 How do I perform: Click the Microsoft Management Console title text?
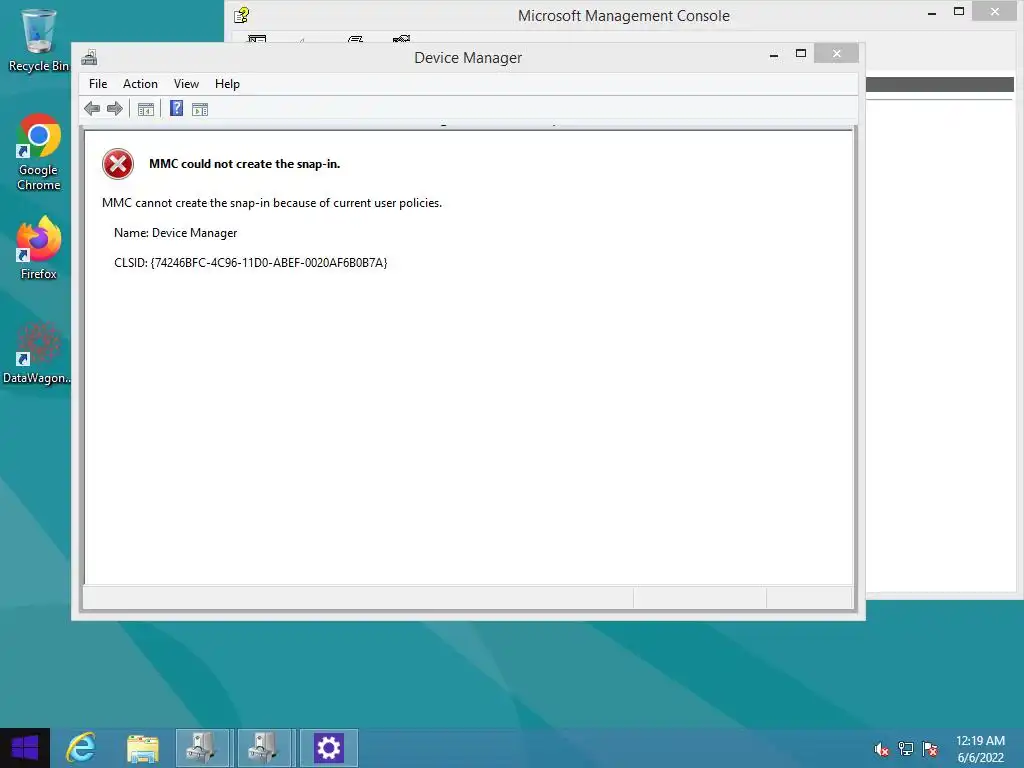[624, 16]
